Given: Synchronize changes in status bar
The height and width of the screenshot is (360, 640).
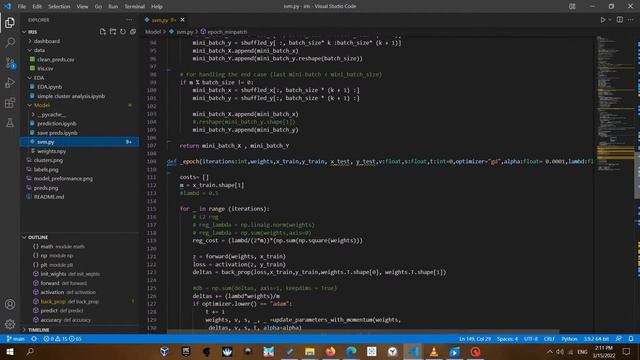Looking at the screenshot, I should [34, 339].
